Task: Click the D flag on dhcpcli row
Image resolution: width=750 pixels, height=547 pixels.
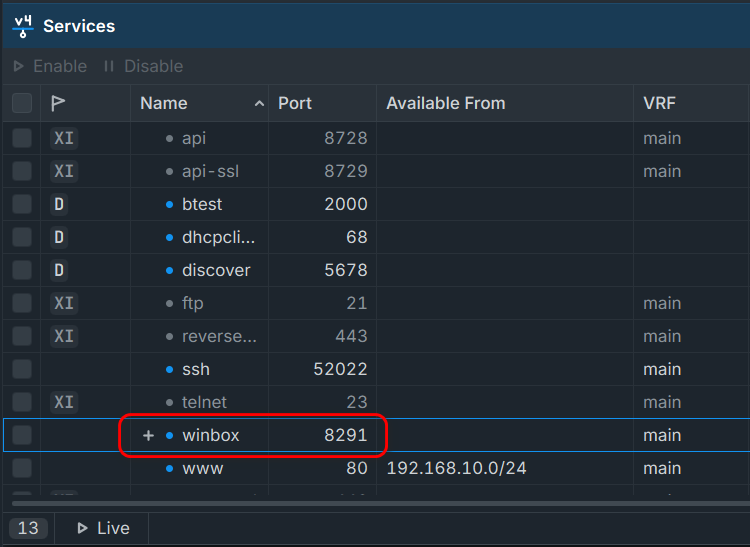Action: (x=59, y=237)
